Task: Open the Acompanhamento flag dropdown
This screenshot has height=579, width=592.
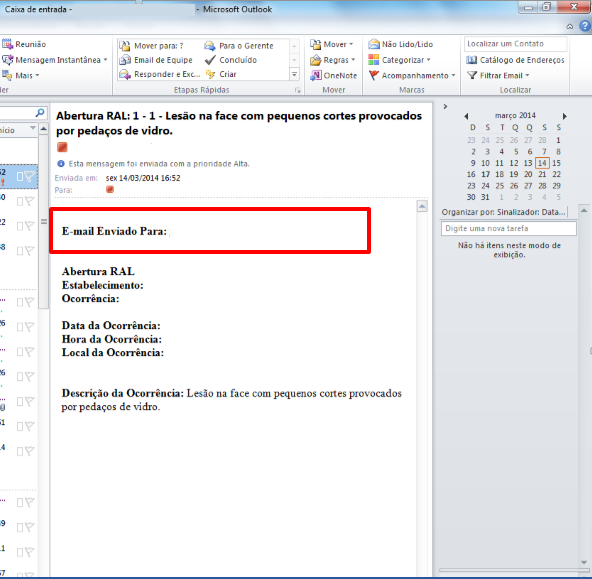Action: coord(412,75)
